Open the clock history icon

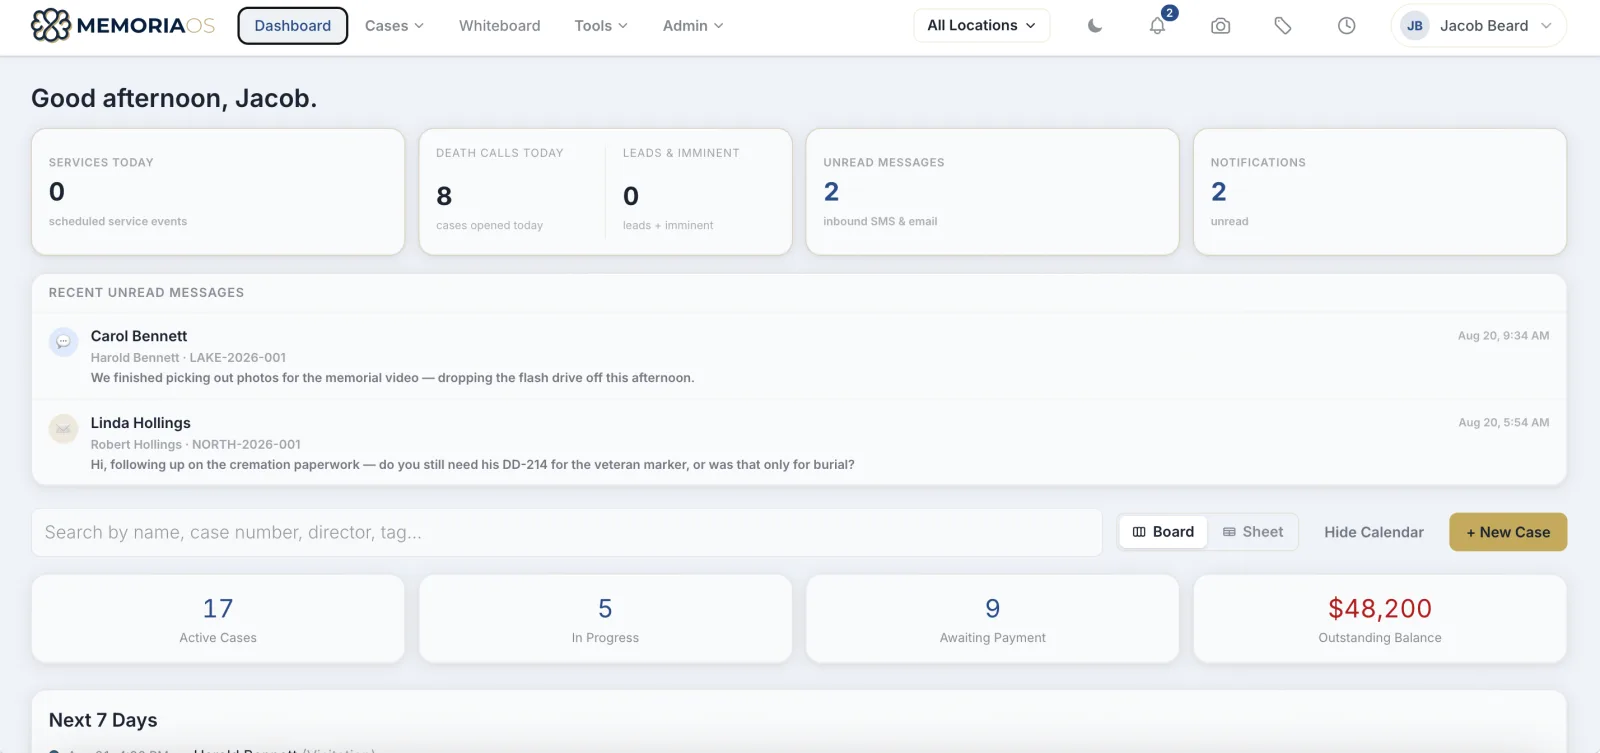(1347, 26)
